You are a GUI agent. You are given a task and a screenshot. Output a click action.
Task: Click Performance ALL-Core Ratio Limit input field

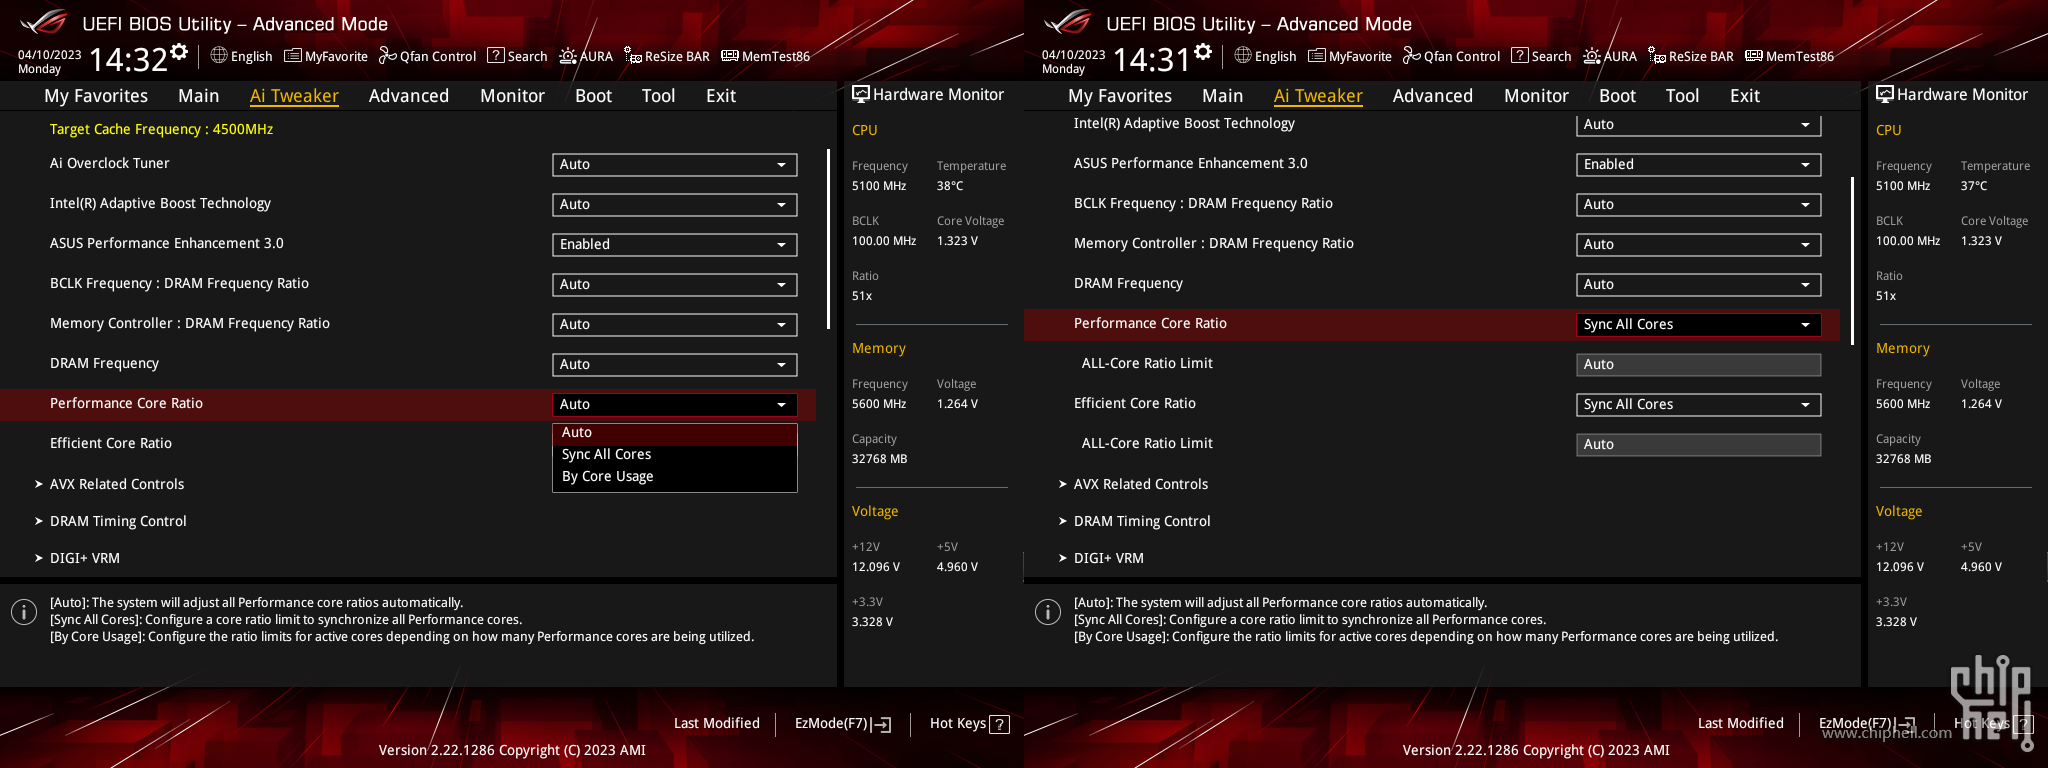(1699, 364)
